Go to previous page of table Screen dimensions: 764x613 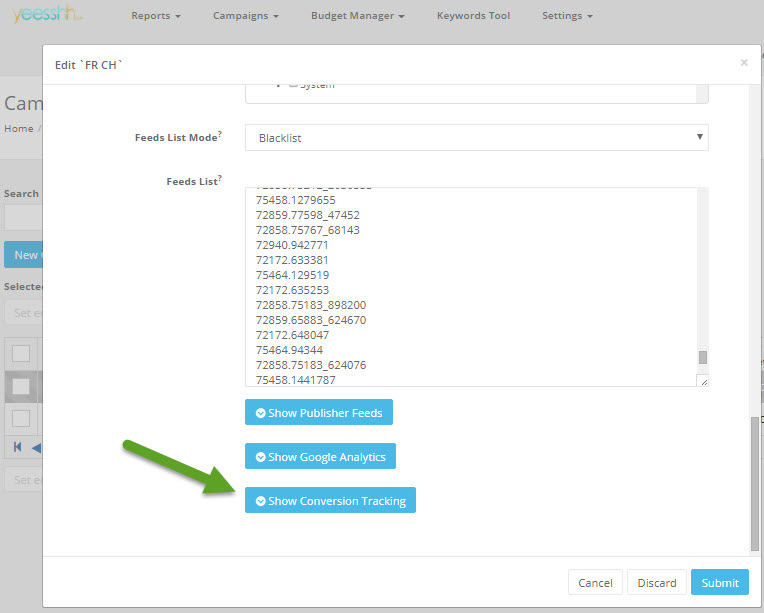coord(37,447)
